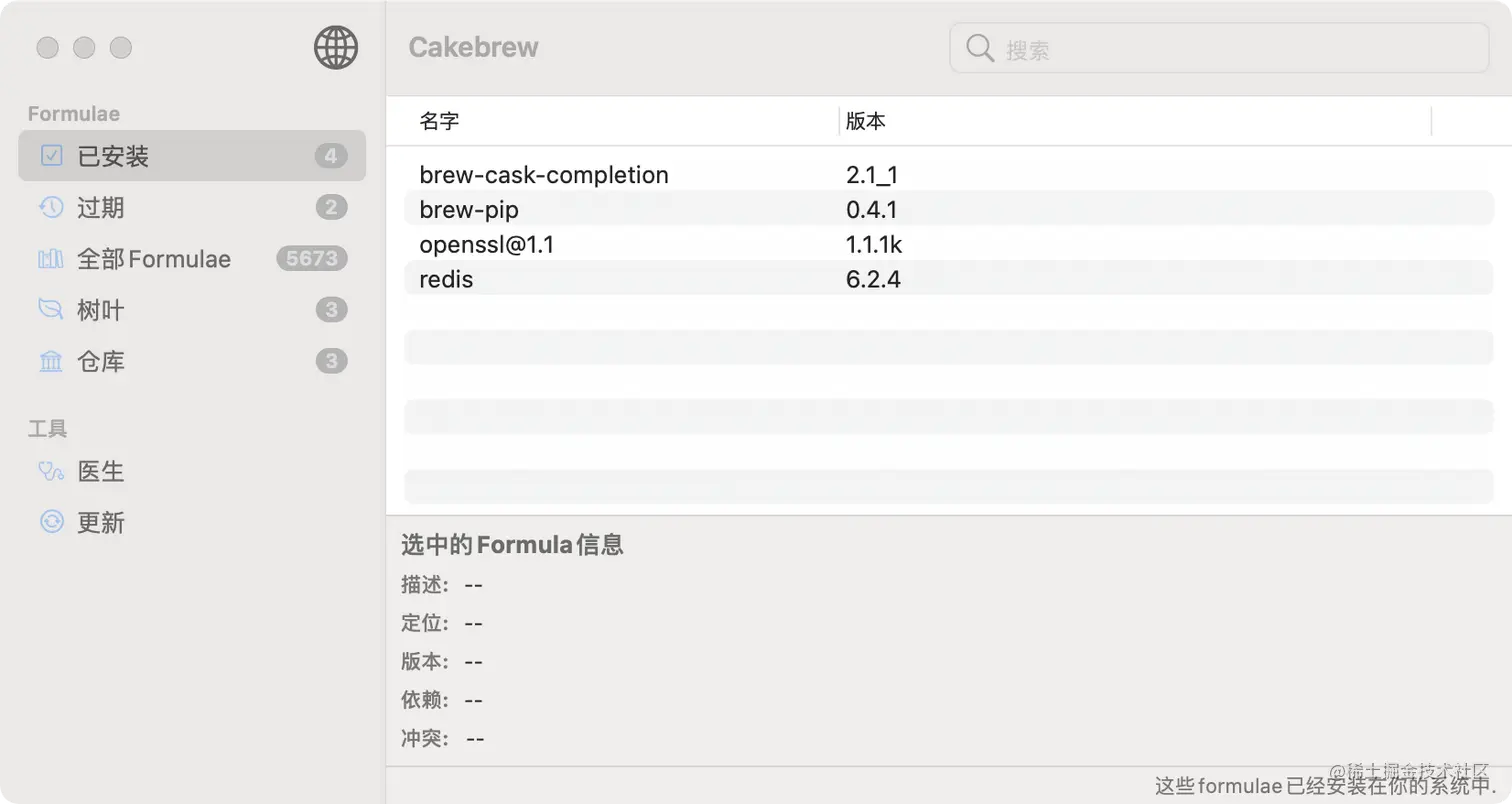Select the brew-pip formula row

tap(600, 209)
